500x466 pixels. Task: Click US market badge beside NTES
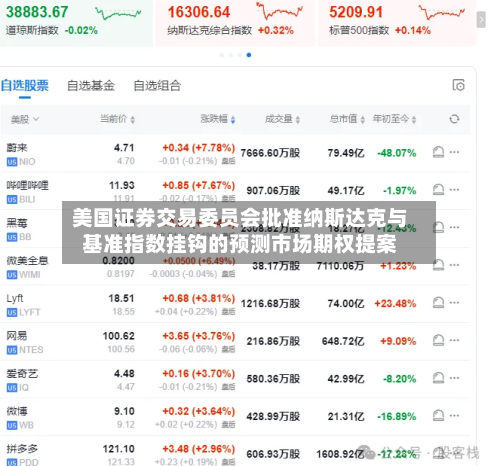12,350
